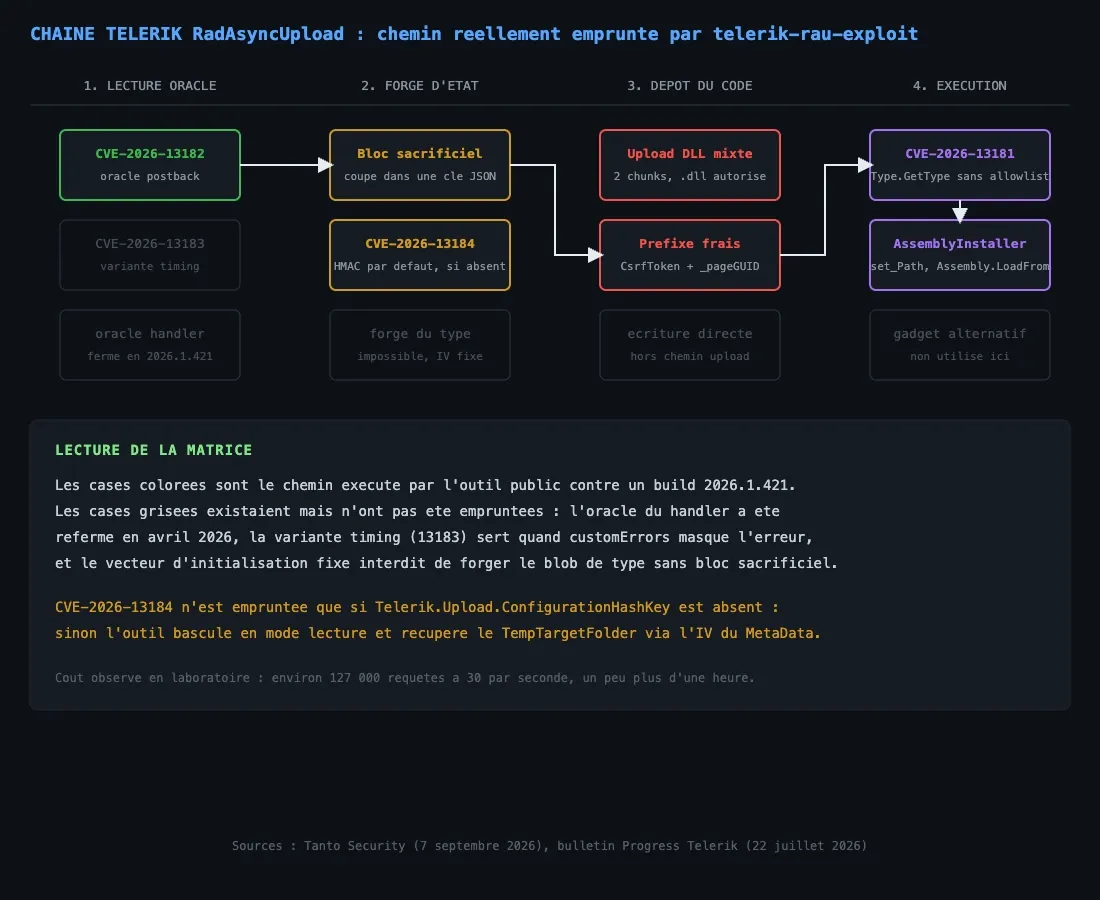
Task: Click the red 'Prefixe frais' box
Action: coord(690,255)
